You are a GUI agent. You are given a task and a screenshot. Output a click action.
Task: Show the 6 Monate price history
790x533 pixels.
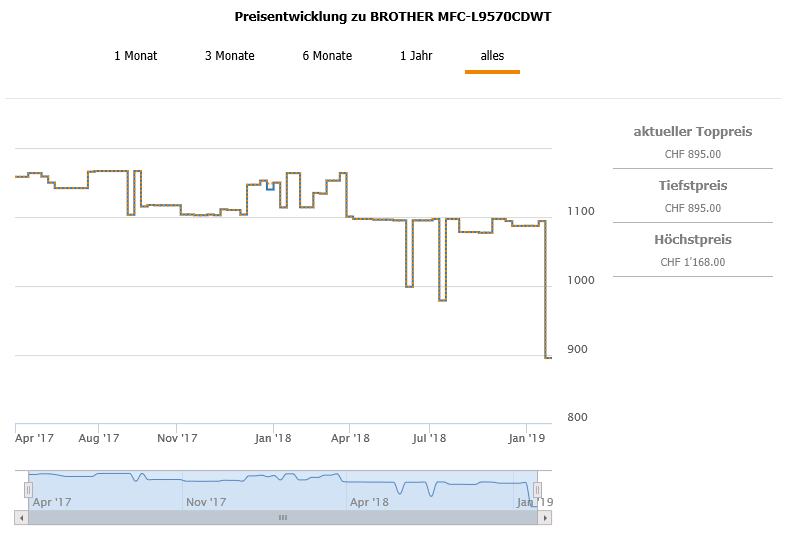pyautogui.click(x=327, y=56)
